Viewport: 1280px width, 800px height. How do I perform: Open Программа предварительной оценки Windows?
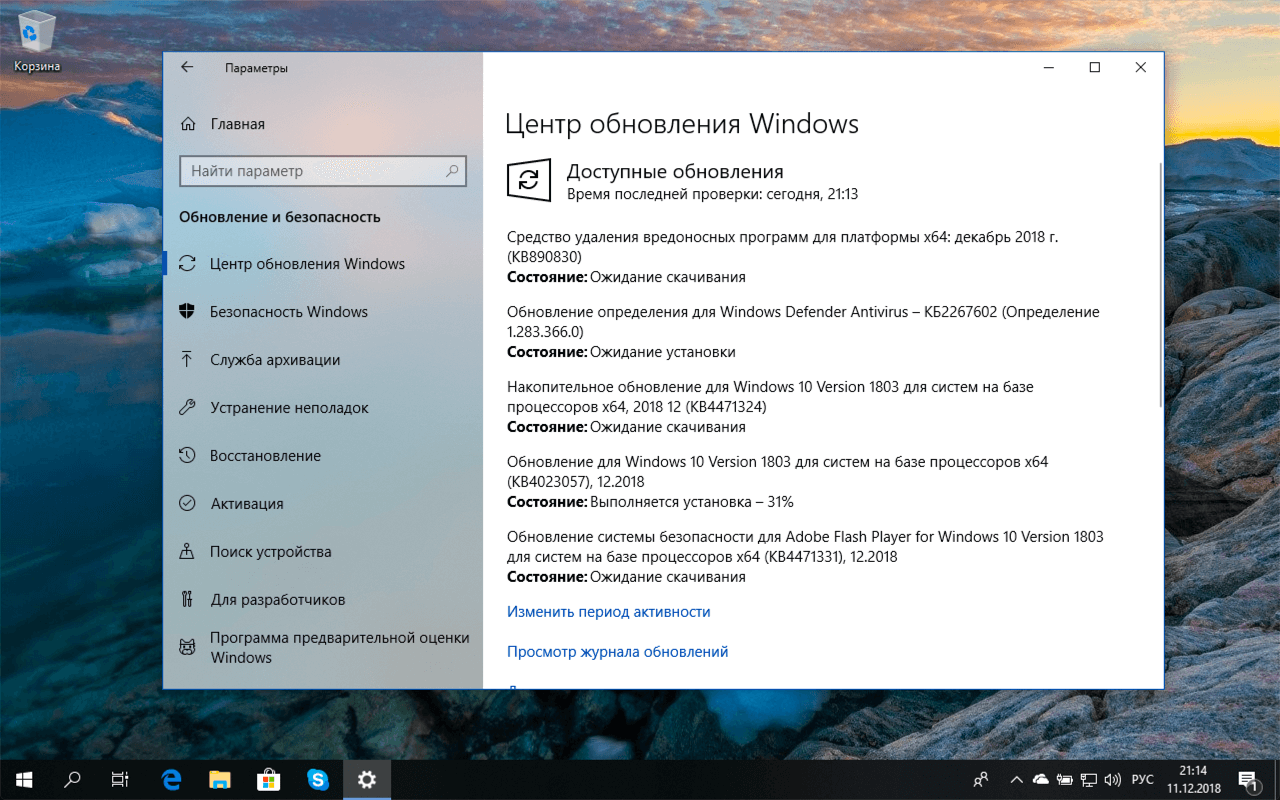[191, 647]
